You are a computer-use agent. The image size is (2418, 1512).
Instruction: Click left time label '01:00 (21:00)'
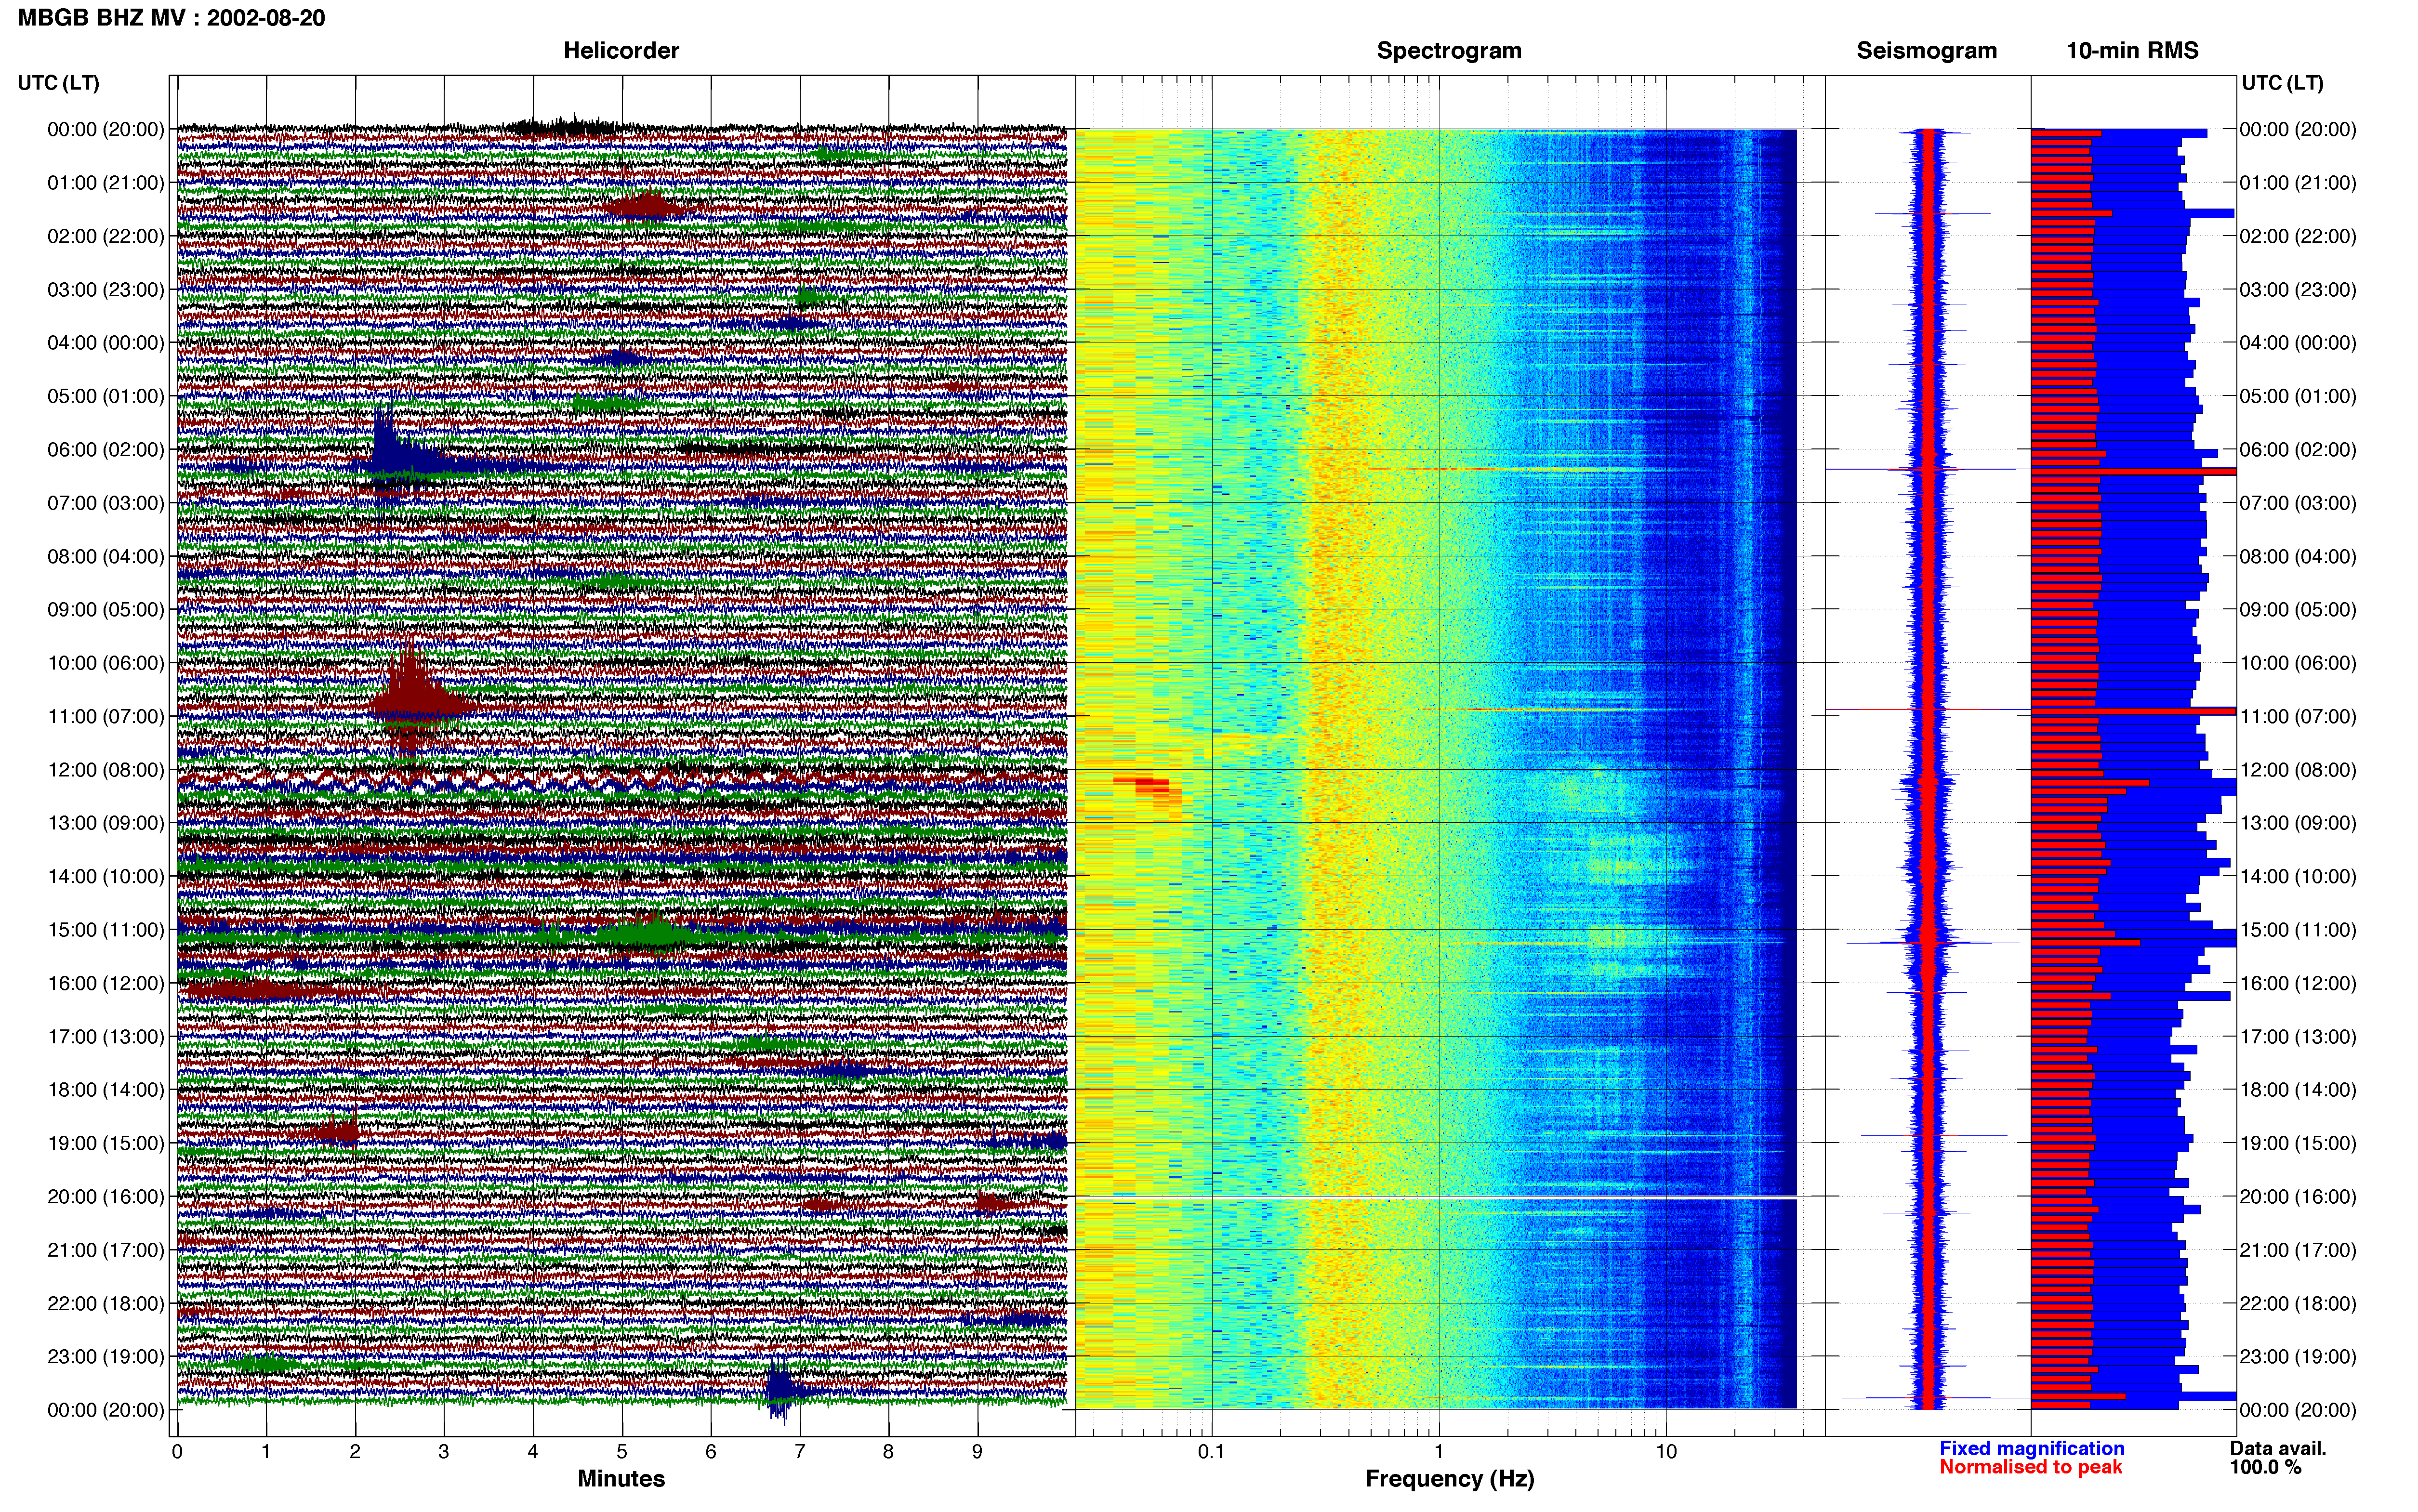106,183
